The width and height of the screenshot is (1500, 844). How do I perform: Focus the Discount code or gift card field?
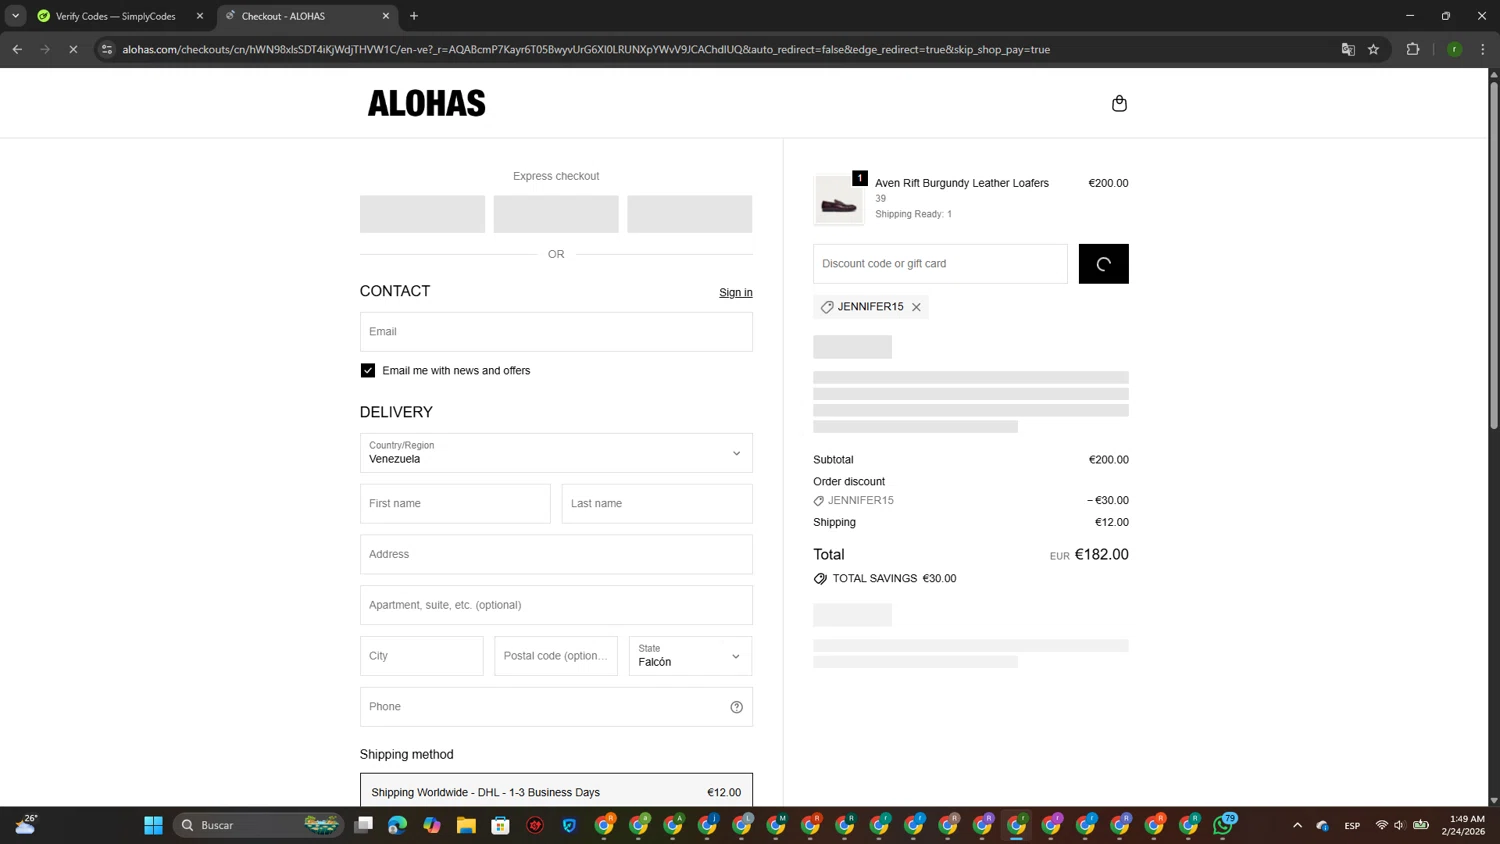pyautogui.click(x=940, y=264)
